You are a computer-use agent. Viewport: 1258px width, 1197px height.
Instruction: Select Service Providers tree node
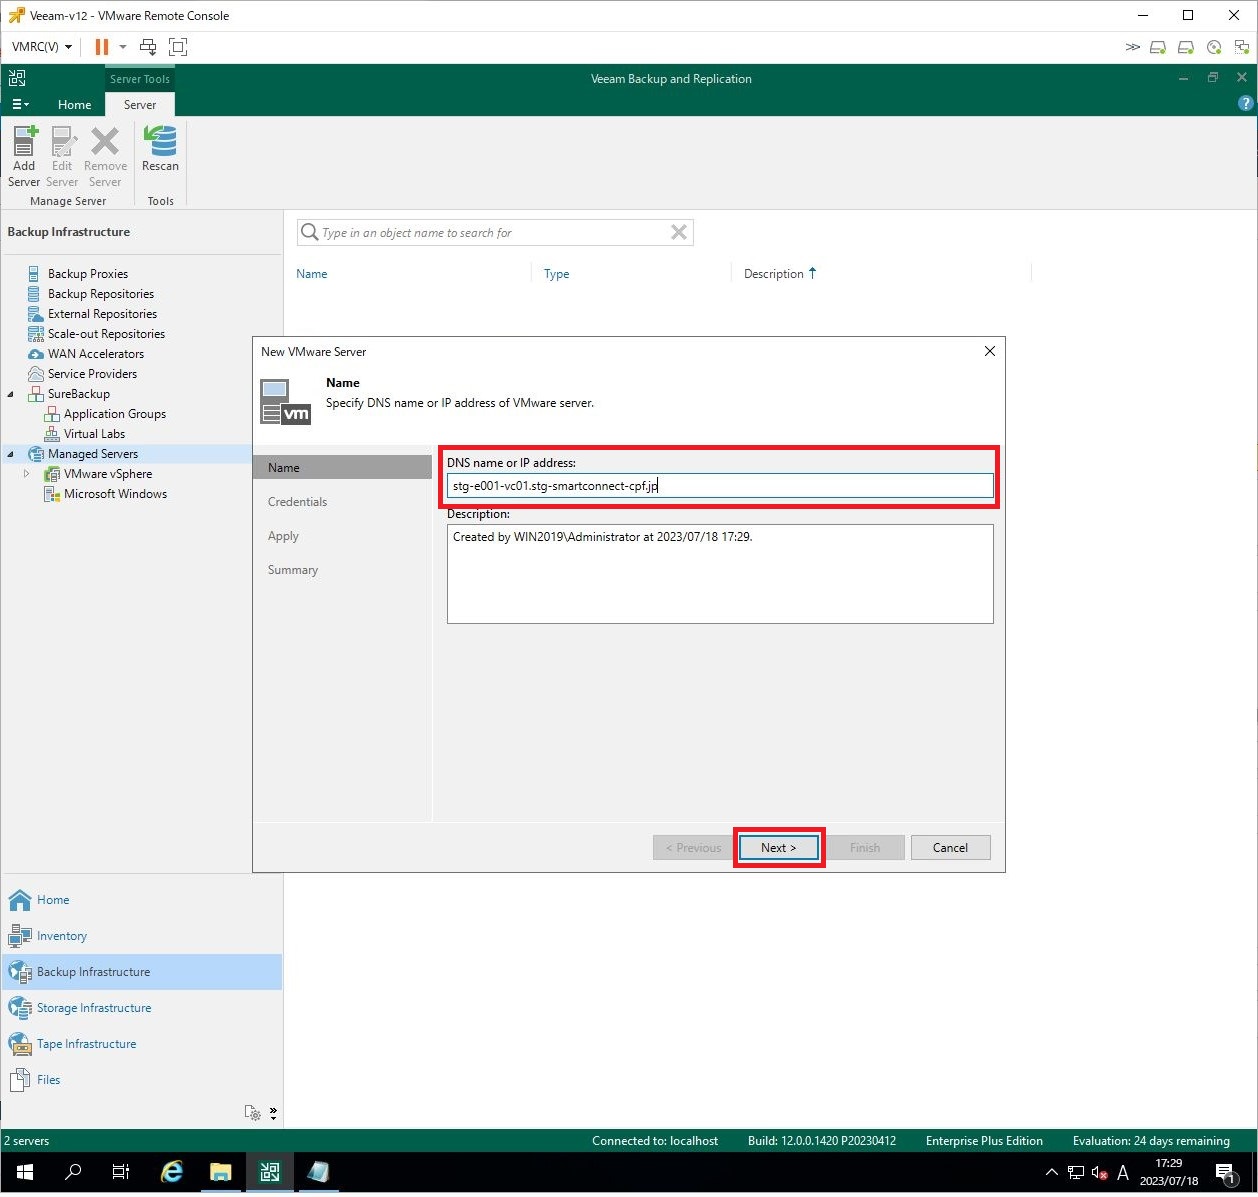(x=92, y=374)
